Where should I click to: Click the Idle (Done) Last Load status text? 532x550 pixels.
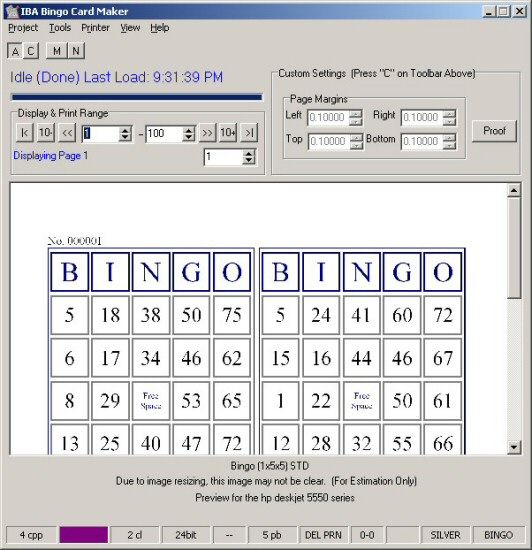(x=116, y=77)
